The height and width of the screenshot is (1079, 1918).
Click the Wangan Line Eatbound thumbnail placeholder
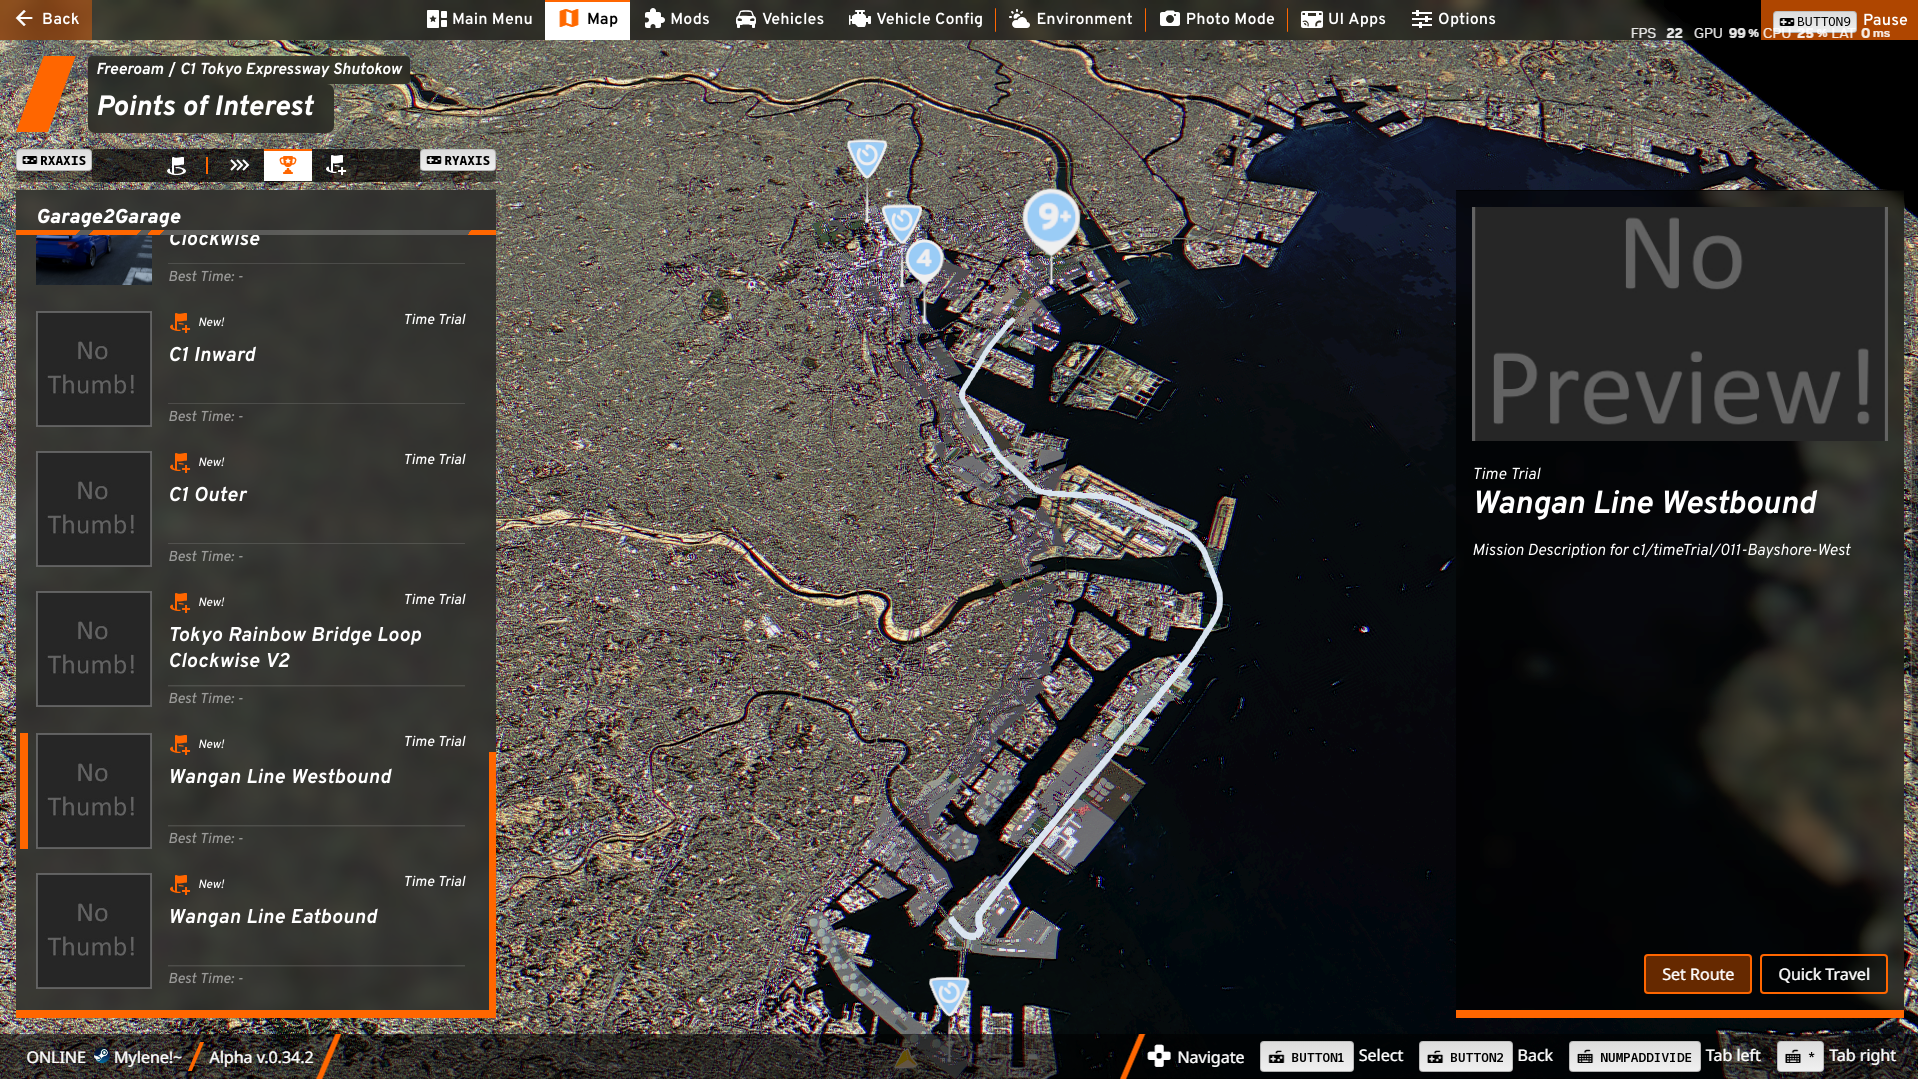point(94,931)
